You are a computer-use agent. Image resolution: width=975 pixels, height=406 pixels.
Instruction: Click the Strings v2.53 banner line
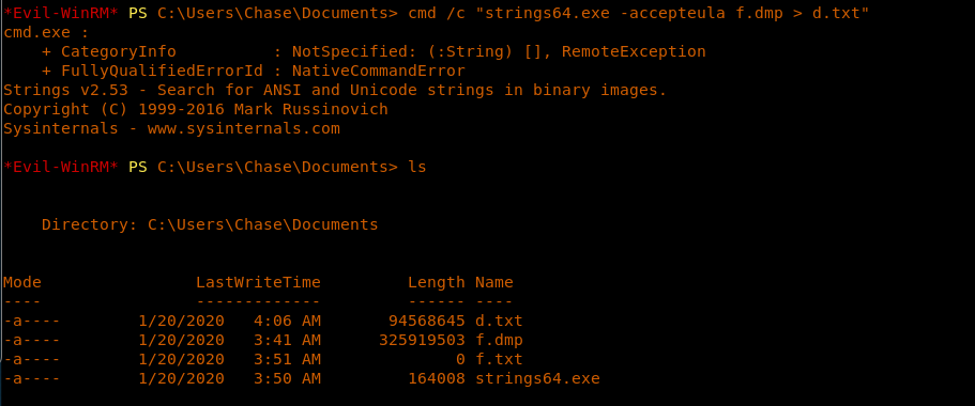(334, 90)
